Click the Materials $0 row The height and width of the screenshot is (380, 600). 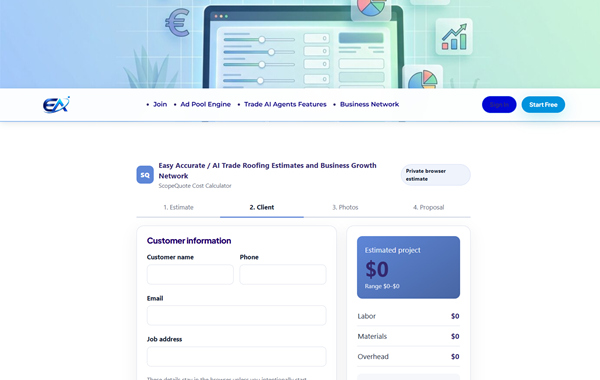tap(408, 336)
